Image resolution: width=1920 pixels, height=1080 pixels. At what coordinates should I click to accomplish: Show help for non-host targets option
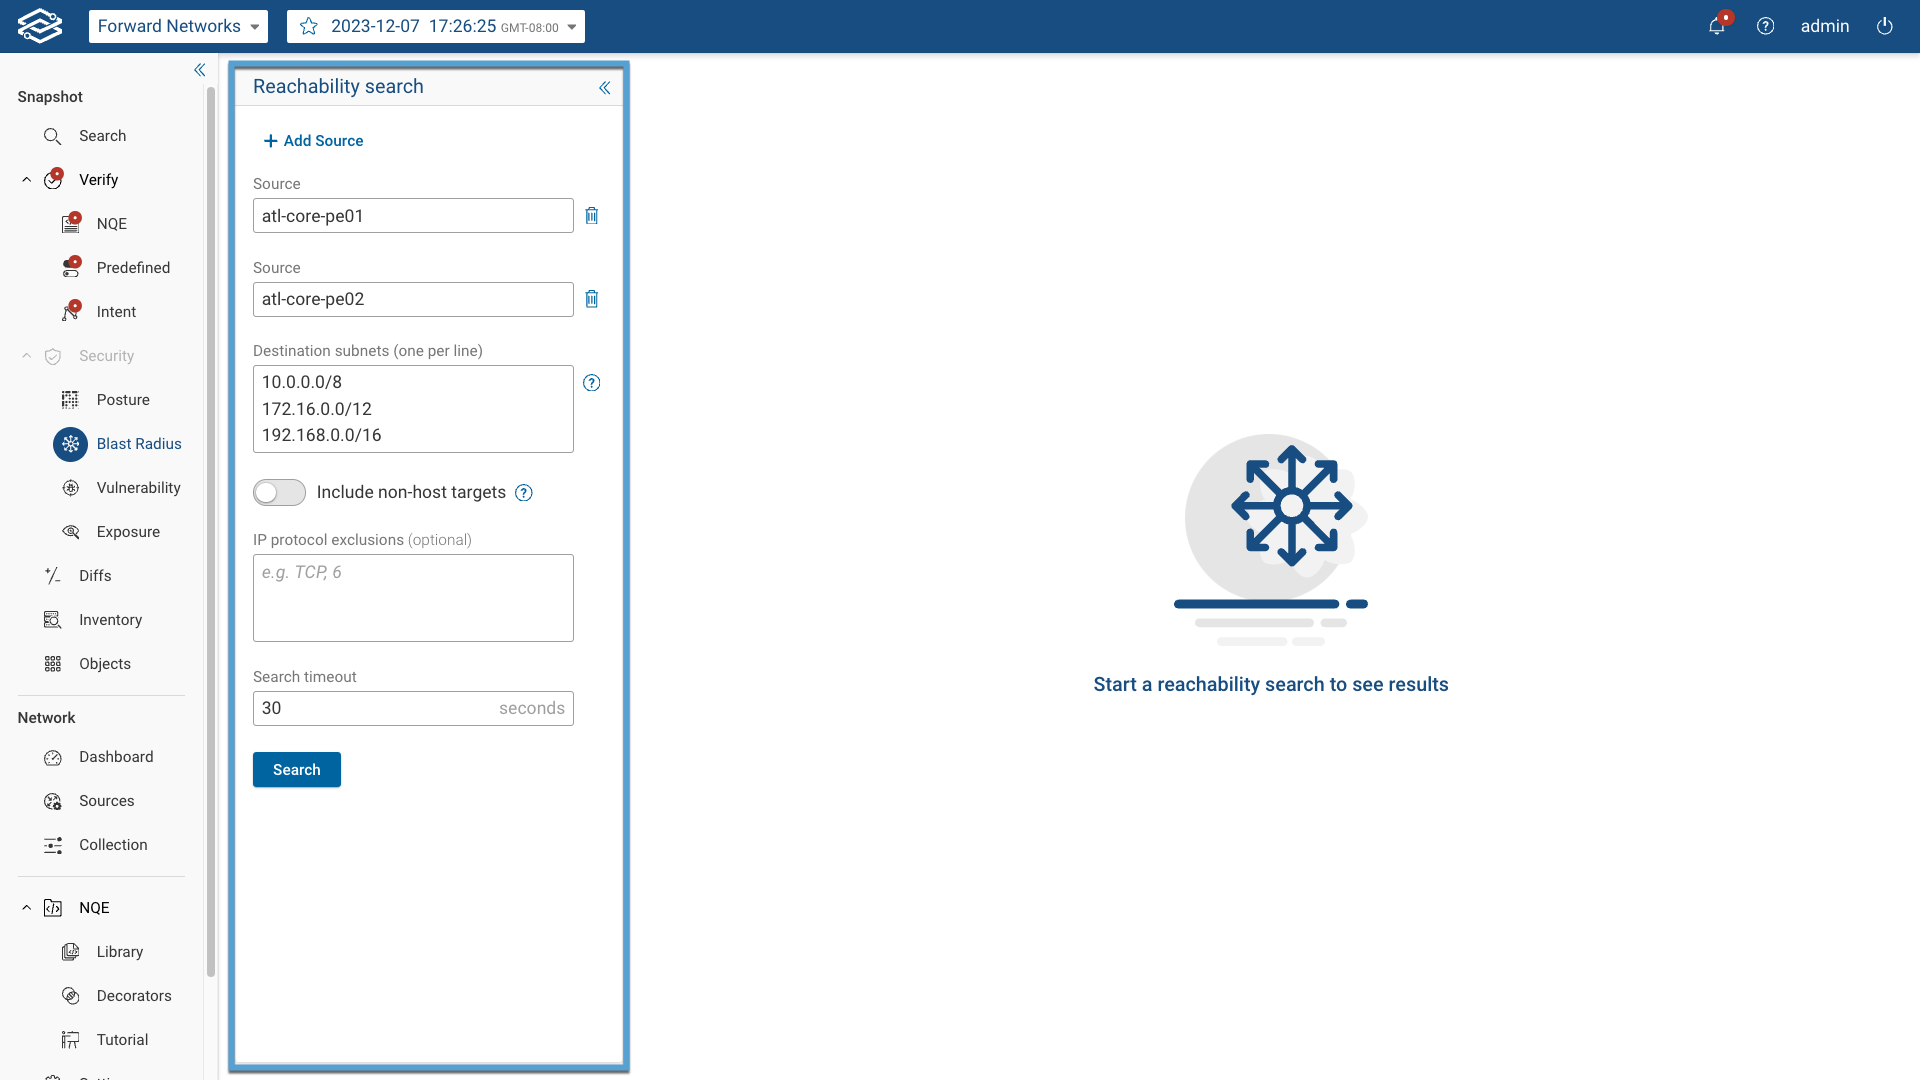pyautogui.click(x=524, y=493)
